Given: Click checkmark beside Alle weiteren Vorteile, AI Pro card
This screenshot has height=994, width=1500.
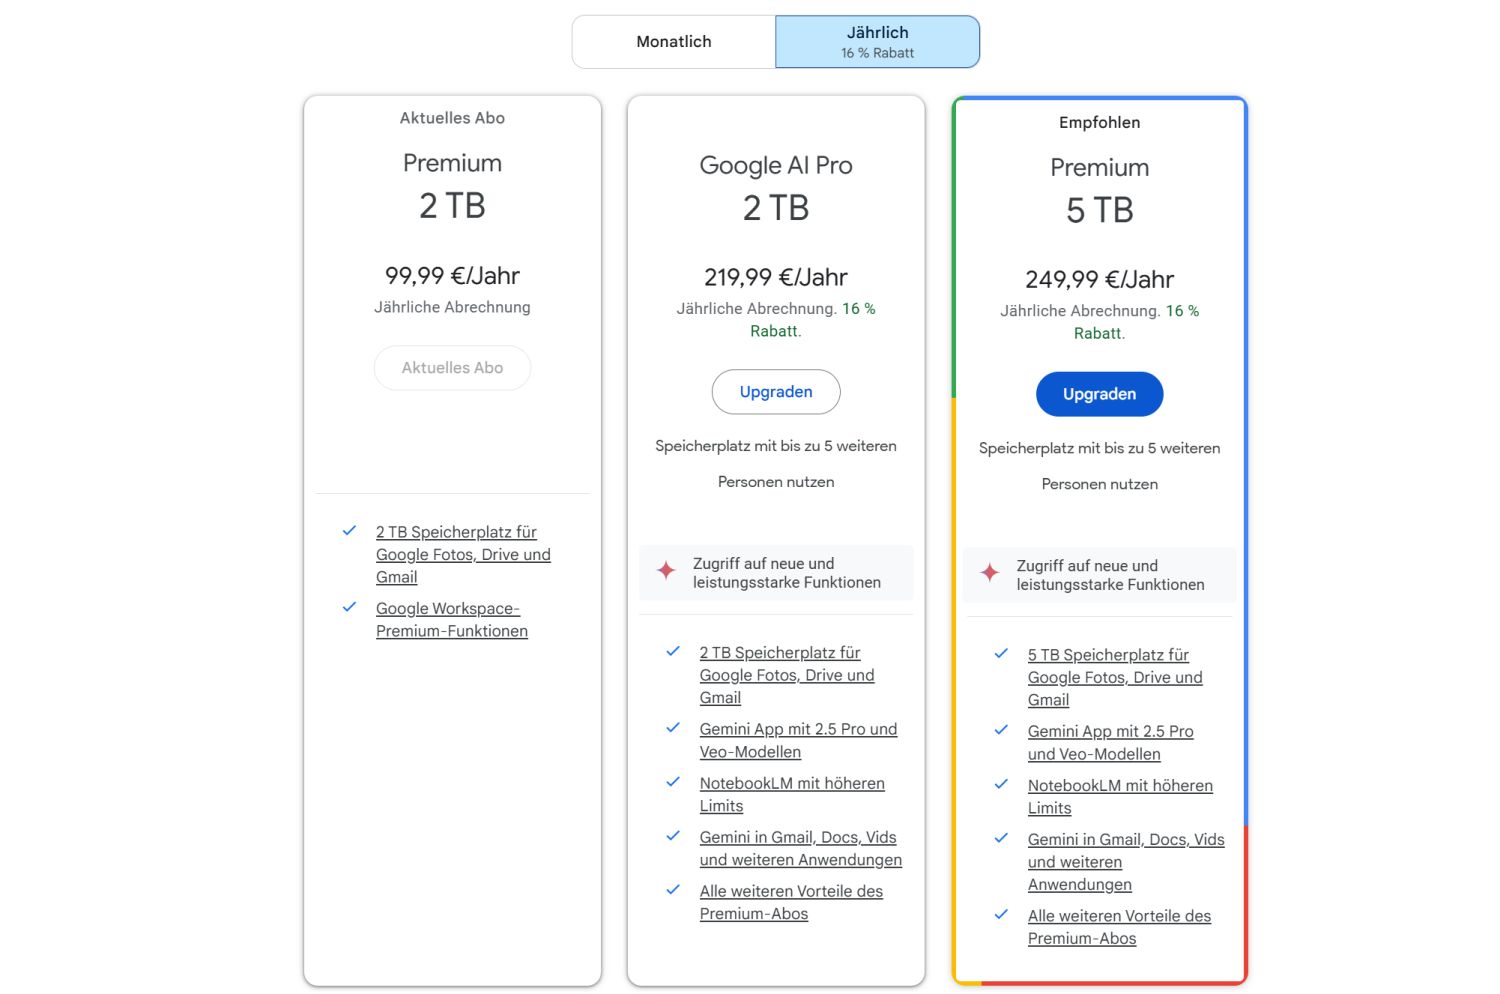Looking at the screenshot, I should [673, 889].
